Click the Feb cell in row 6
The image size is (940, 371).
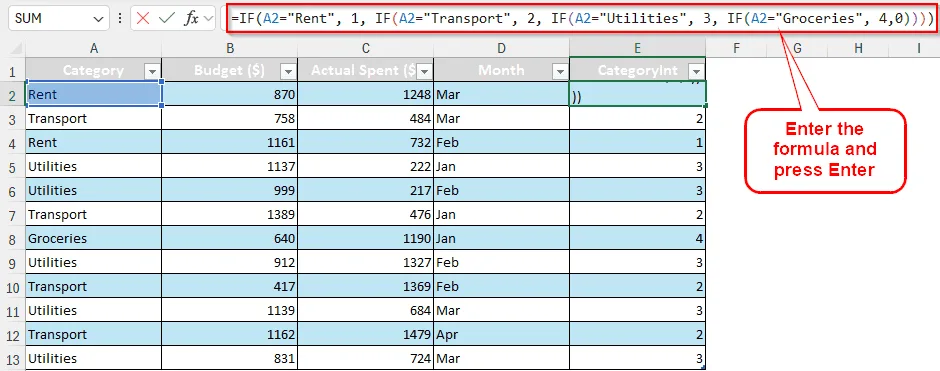pos(501,190)
